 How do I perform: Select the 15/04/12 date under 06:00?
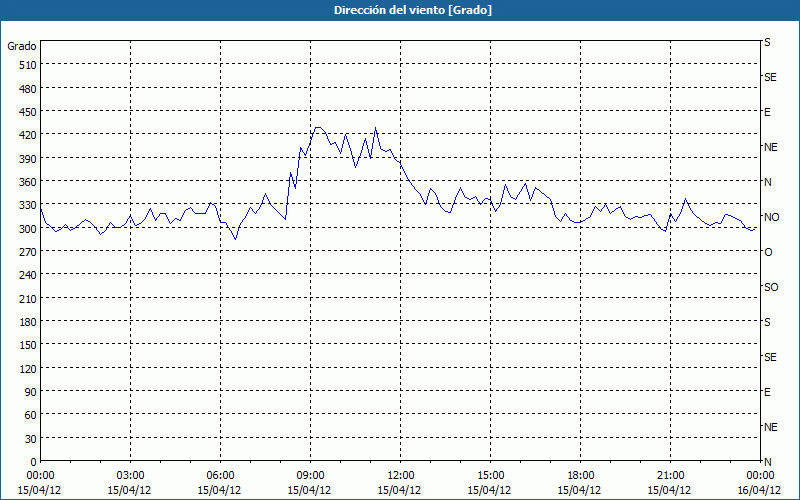click(219, 490)
